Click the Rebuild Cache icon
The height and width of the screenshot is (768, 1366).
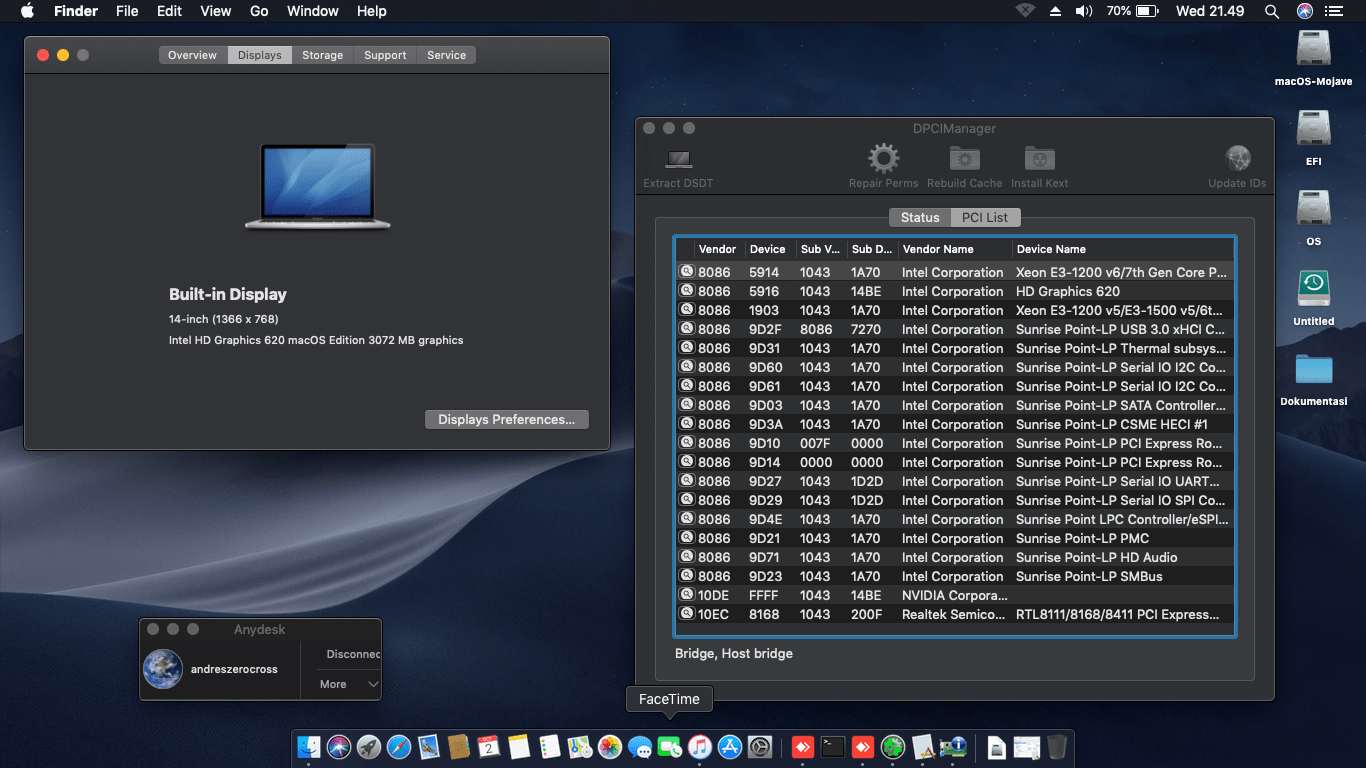pos(964,160)
